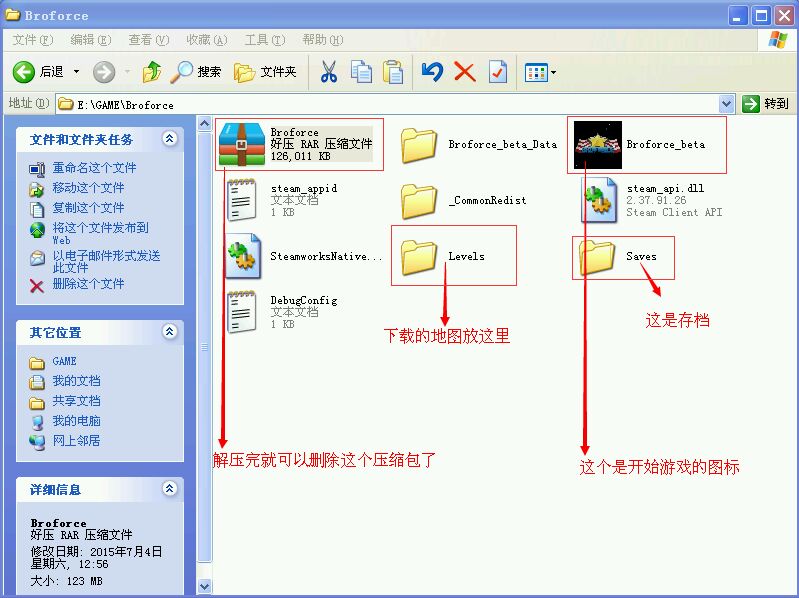
Task: Click 将这个文件发布到 Web link
Action: click(100, 233)
